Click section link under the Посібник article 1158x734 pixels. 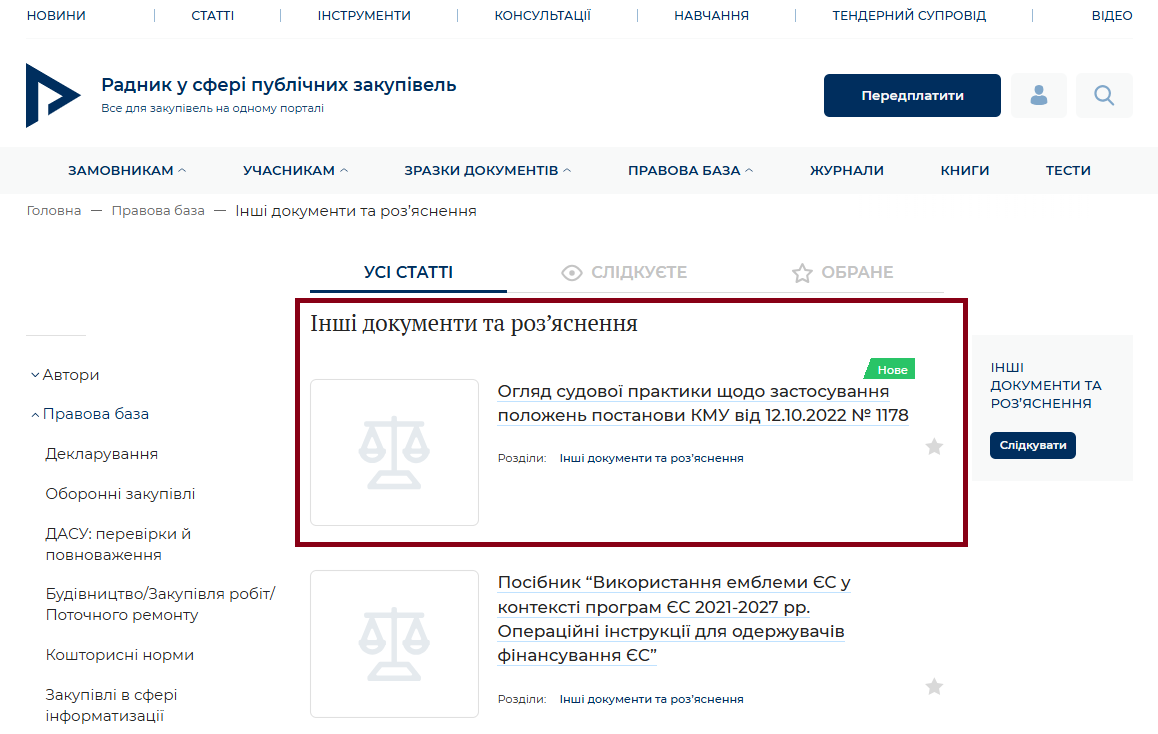[x=651, y=699]
